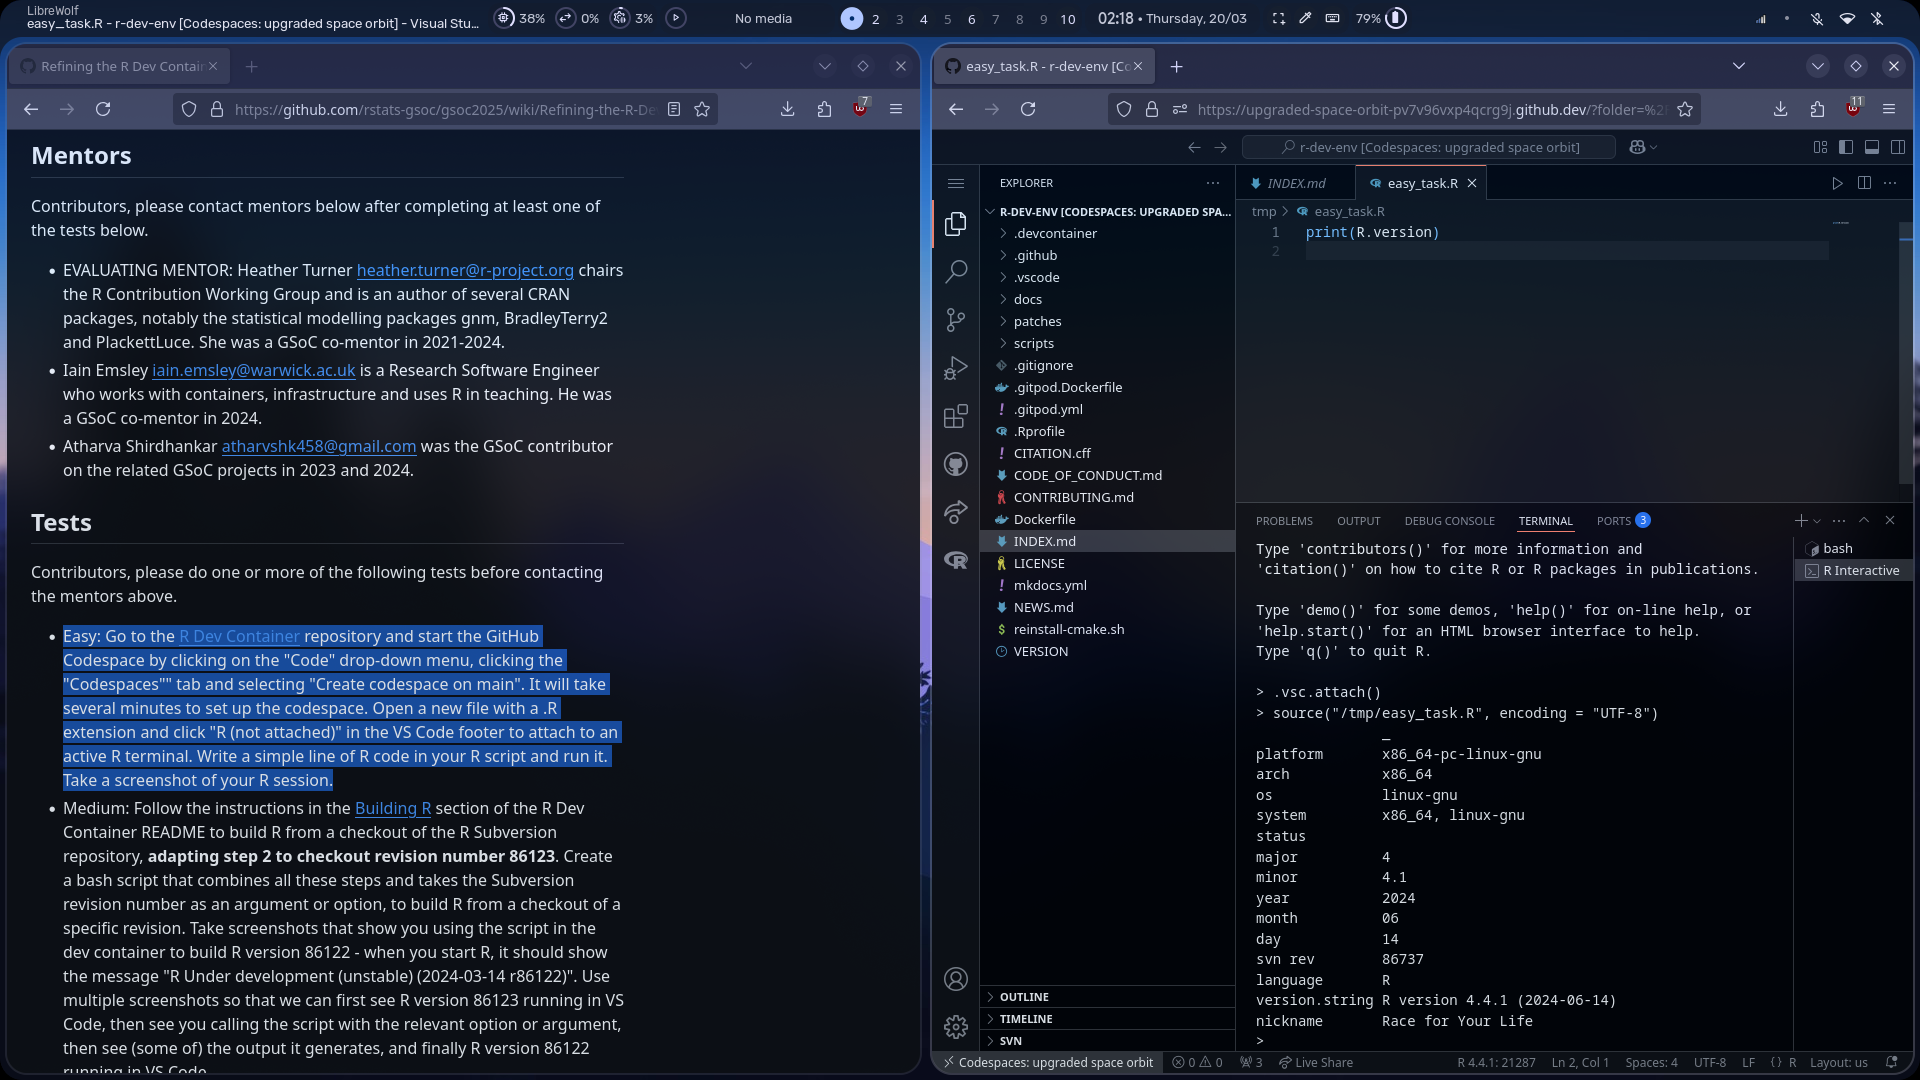The width and height of the screenshot is (1920, 1080).
Task: Expand the OUTLINE section
Action: tap(1108, 997)
